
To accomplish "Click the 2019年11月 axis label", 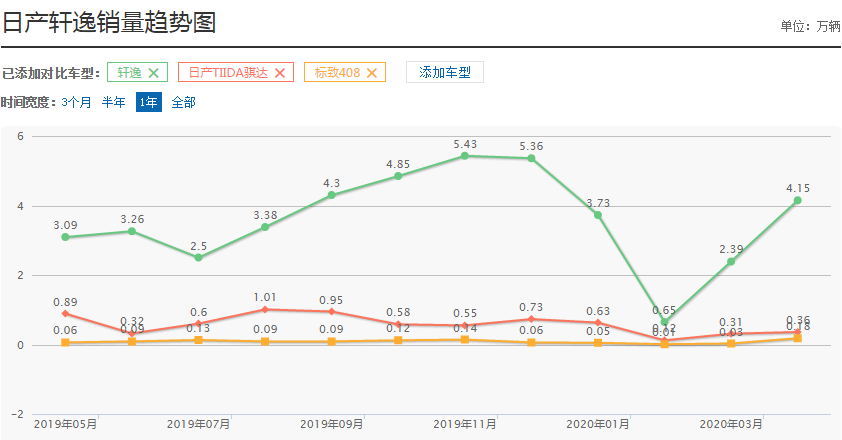I will point(464,424).
